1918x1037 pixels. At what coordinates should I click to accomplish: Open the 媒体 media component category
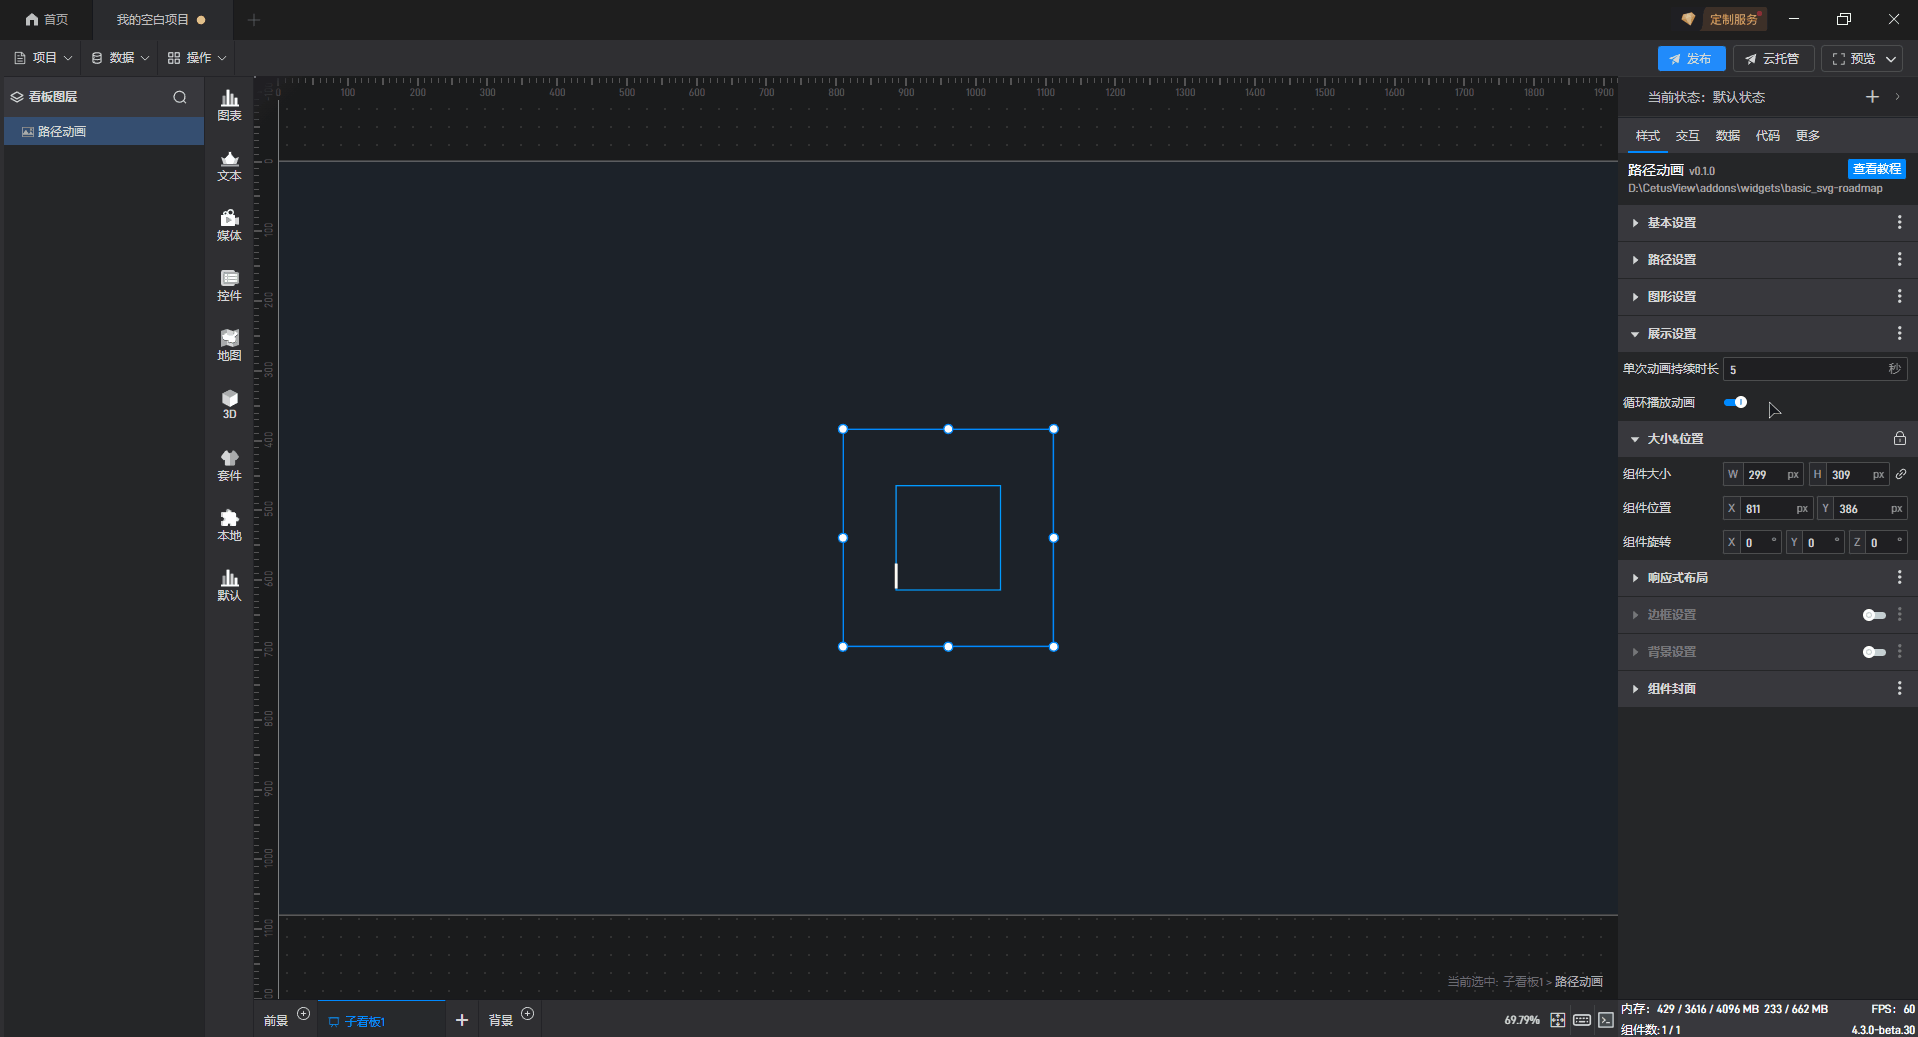coord(229,225)
